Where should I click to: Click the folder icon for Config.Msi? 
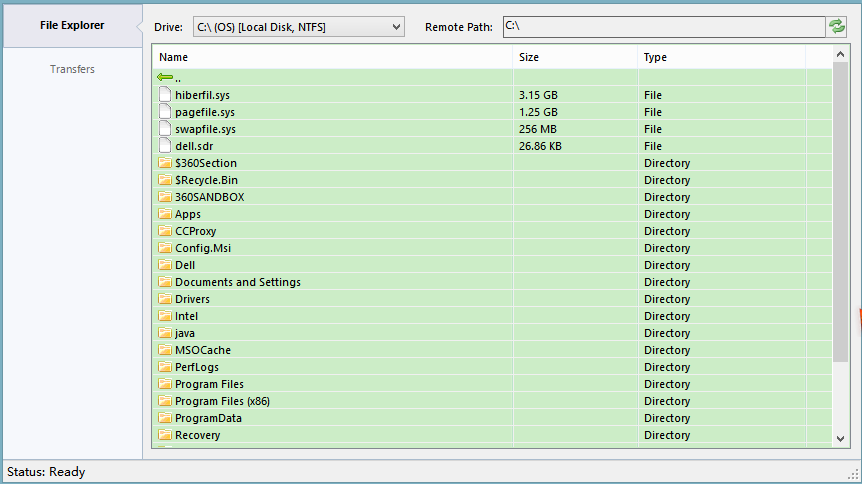[164, 248]
